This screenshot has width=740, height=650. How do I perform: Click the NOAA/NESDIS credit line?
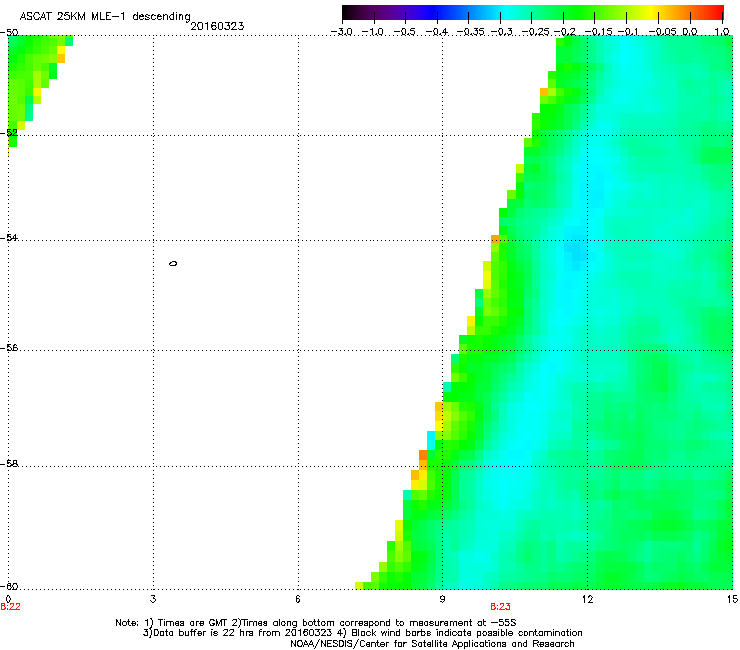click(432, 644)
